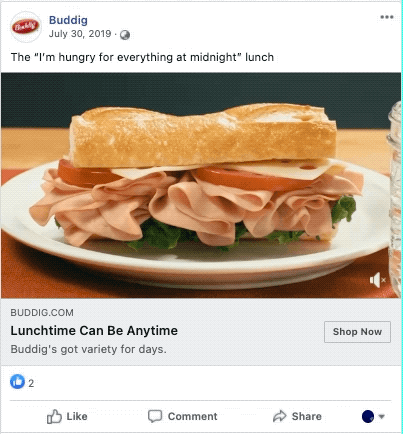The height and width of the screenshot is (434, 403).
Task: Click the Comment button label
Action: 192,416
